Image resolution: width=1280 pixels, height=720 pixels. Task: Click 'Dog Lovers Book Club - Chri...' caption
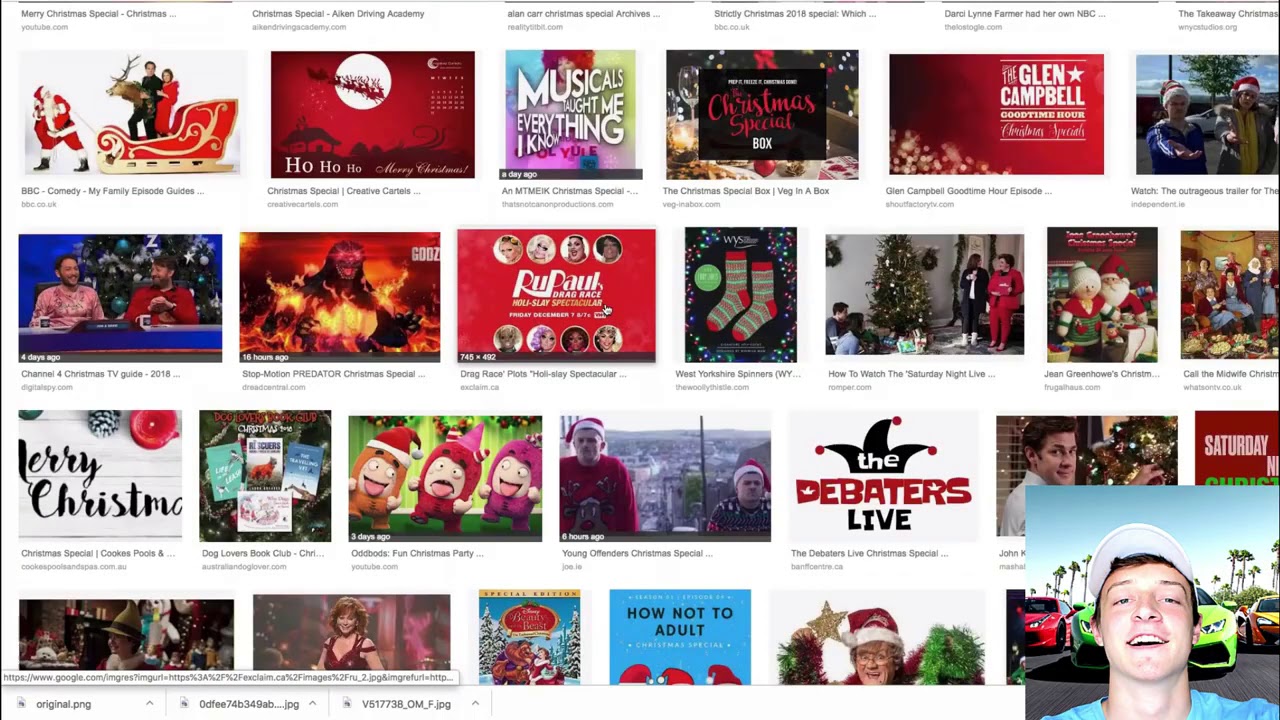click(263, 553)
